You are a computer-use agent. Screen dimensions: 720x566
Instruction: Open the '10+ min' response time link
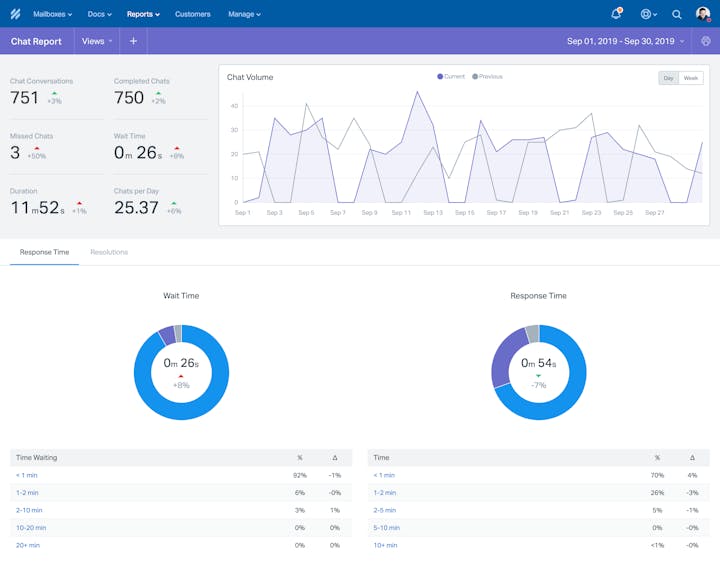coord(385,545)
